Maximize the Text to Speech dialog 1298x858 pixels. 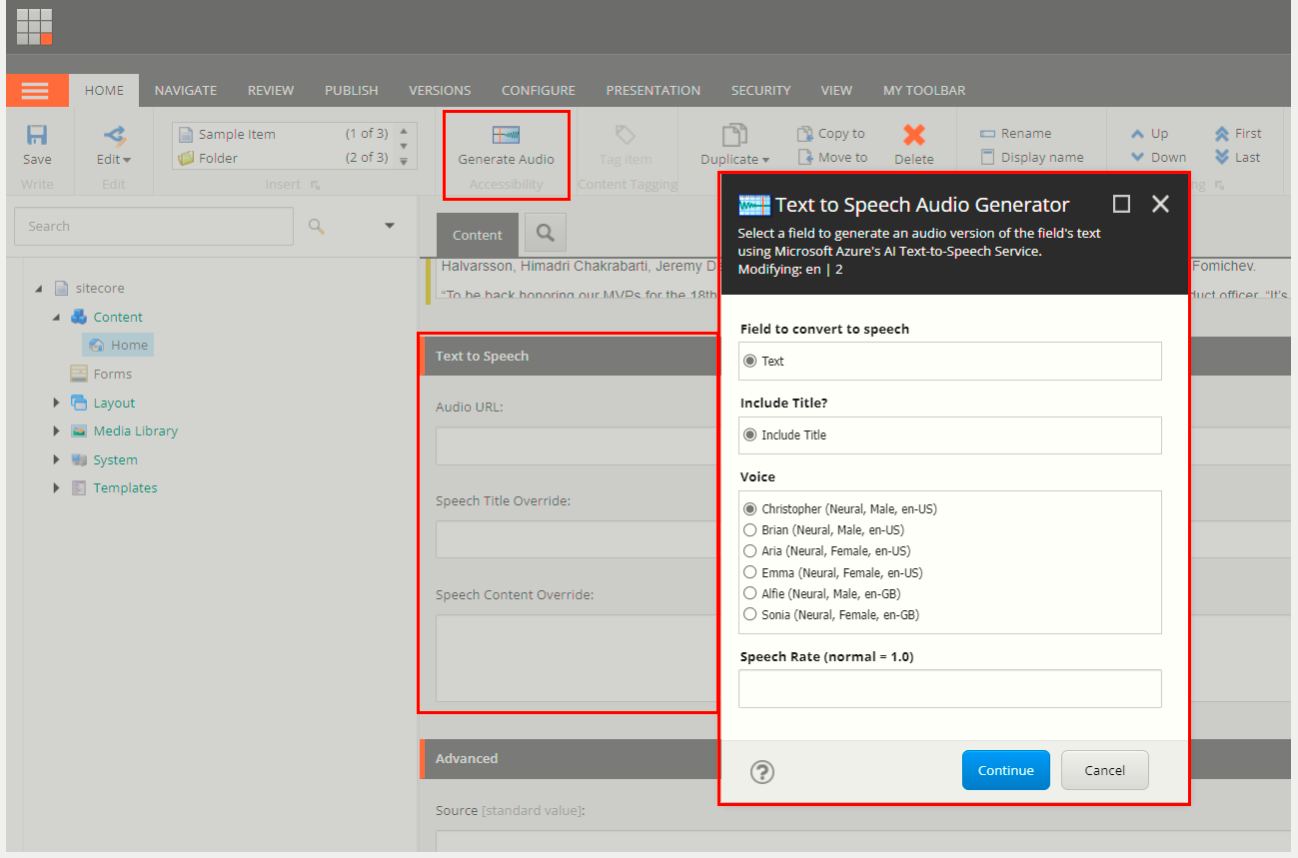click(1122, 204)
